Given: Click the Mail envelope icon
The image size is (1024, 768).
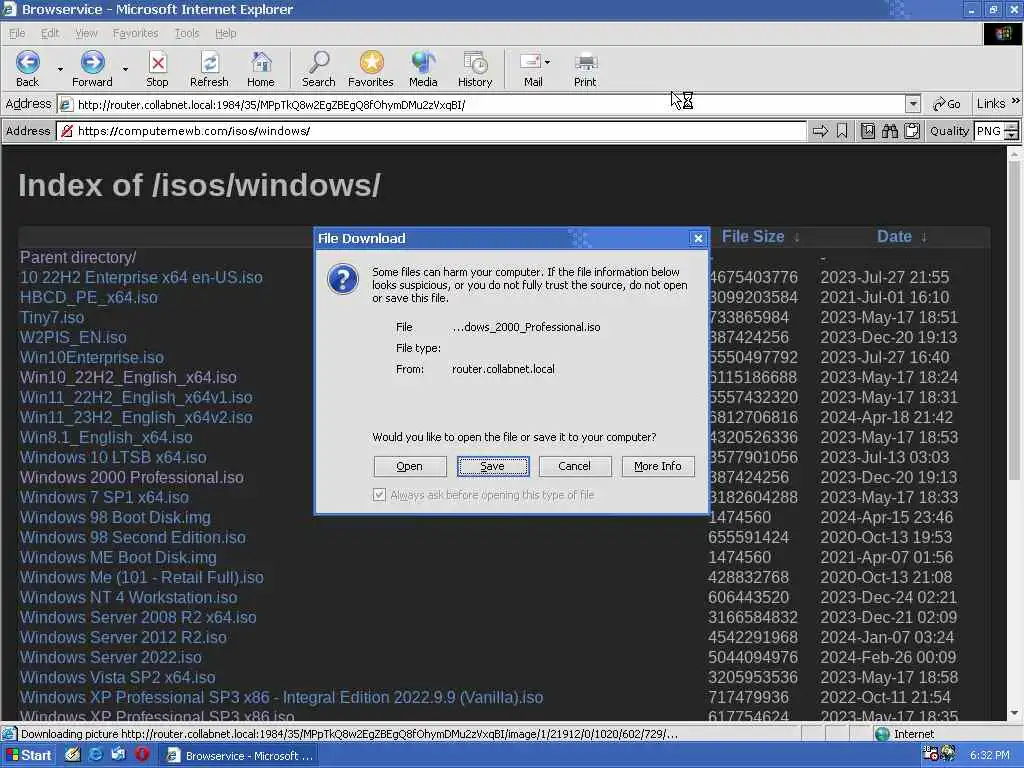Looking at the screenshot, I should (x=530, y=62).
